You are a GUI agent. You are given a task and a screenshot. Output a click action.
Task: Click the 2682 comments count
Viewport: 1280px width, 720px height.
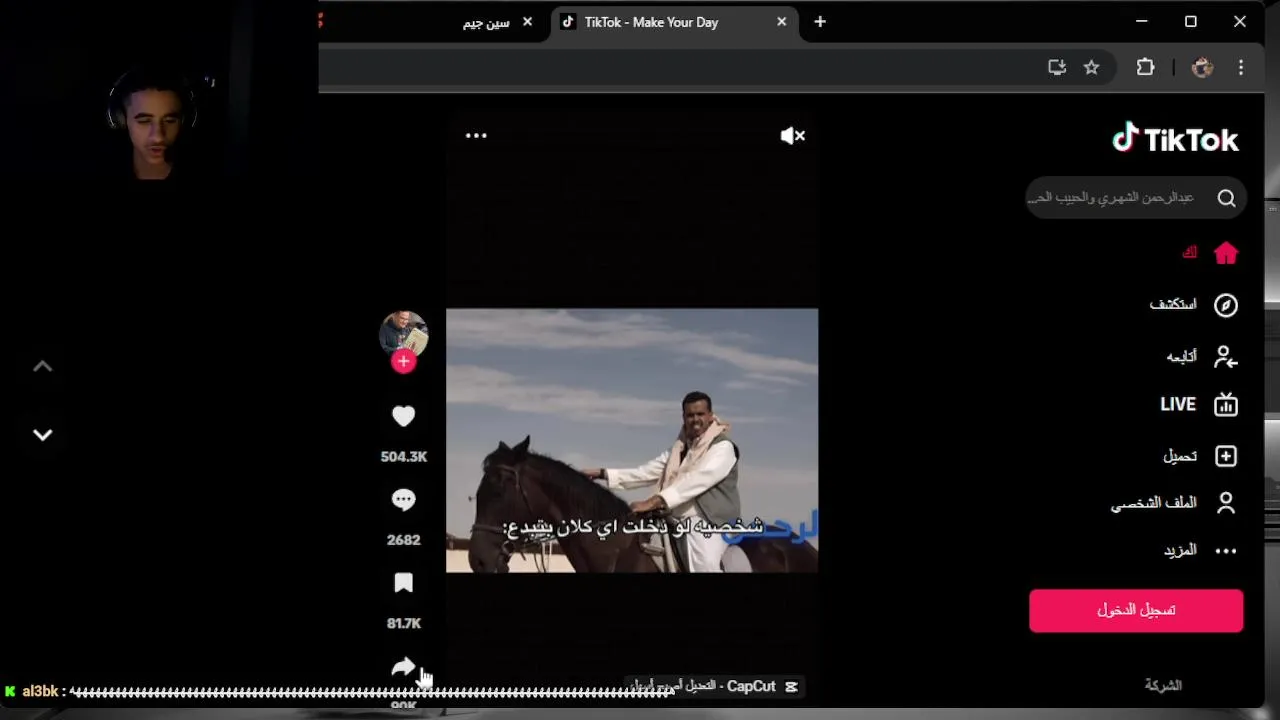(x=403, y=540)
